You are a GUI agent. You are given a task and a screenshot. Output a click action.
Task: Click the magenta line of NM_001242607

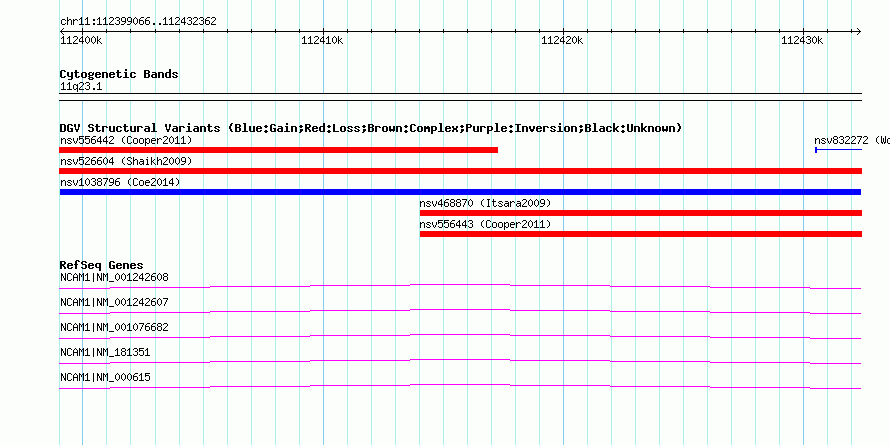[x=460, y=311]
